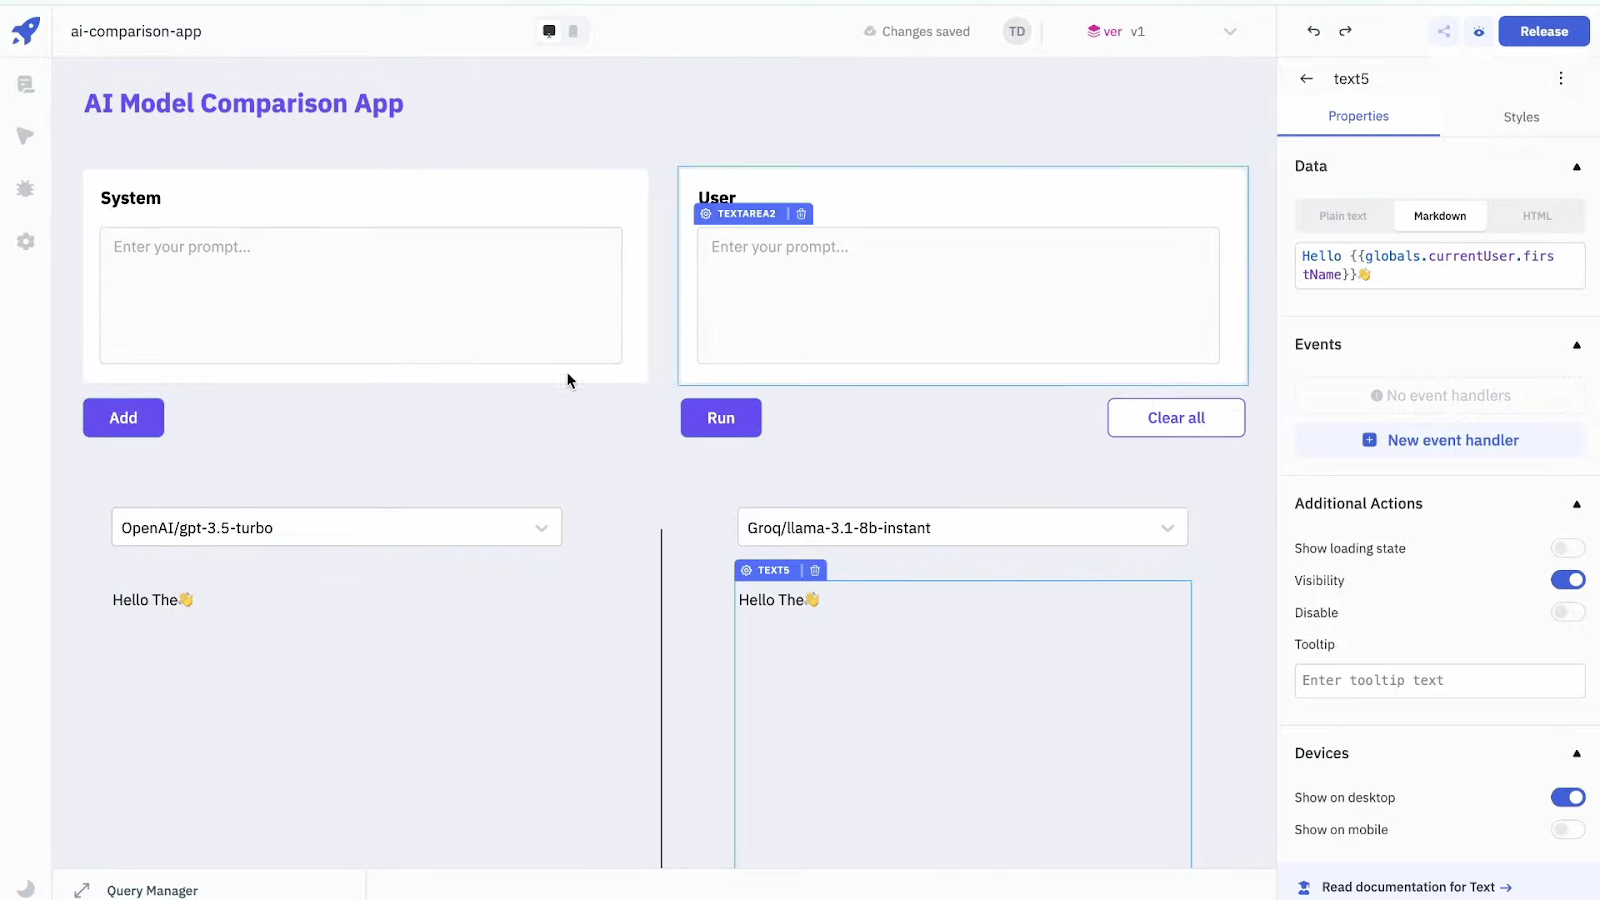Image resolution: width=1600 pixels, height=900 pixels.
Task: Open Read documentation for Text link
Action: [1416, 887]
